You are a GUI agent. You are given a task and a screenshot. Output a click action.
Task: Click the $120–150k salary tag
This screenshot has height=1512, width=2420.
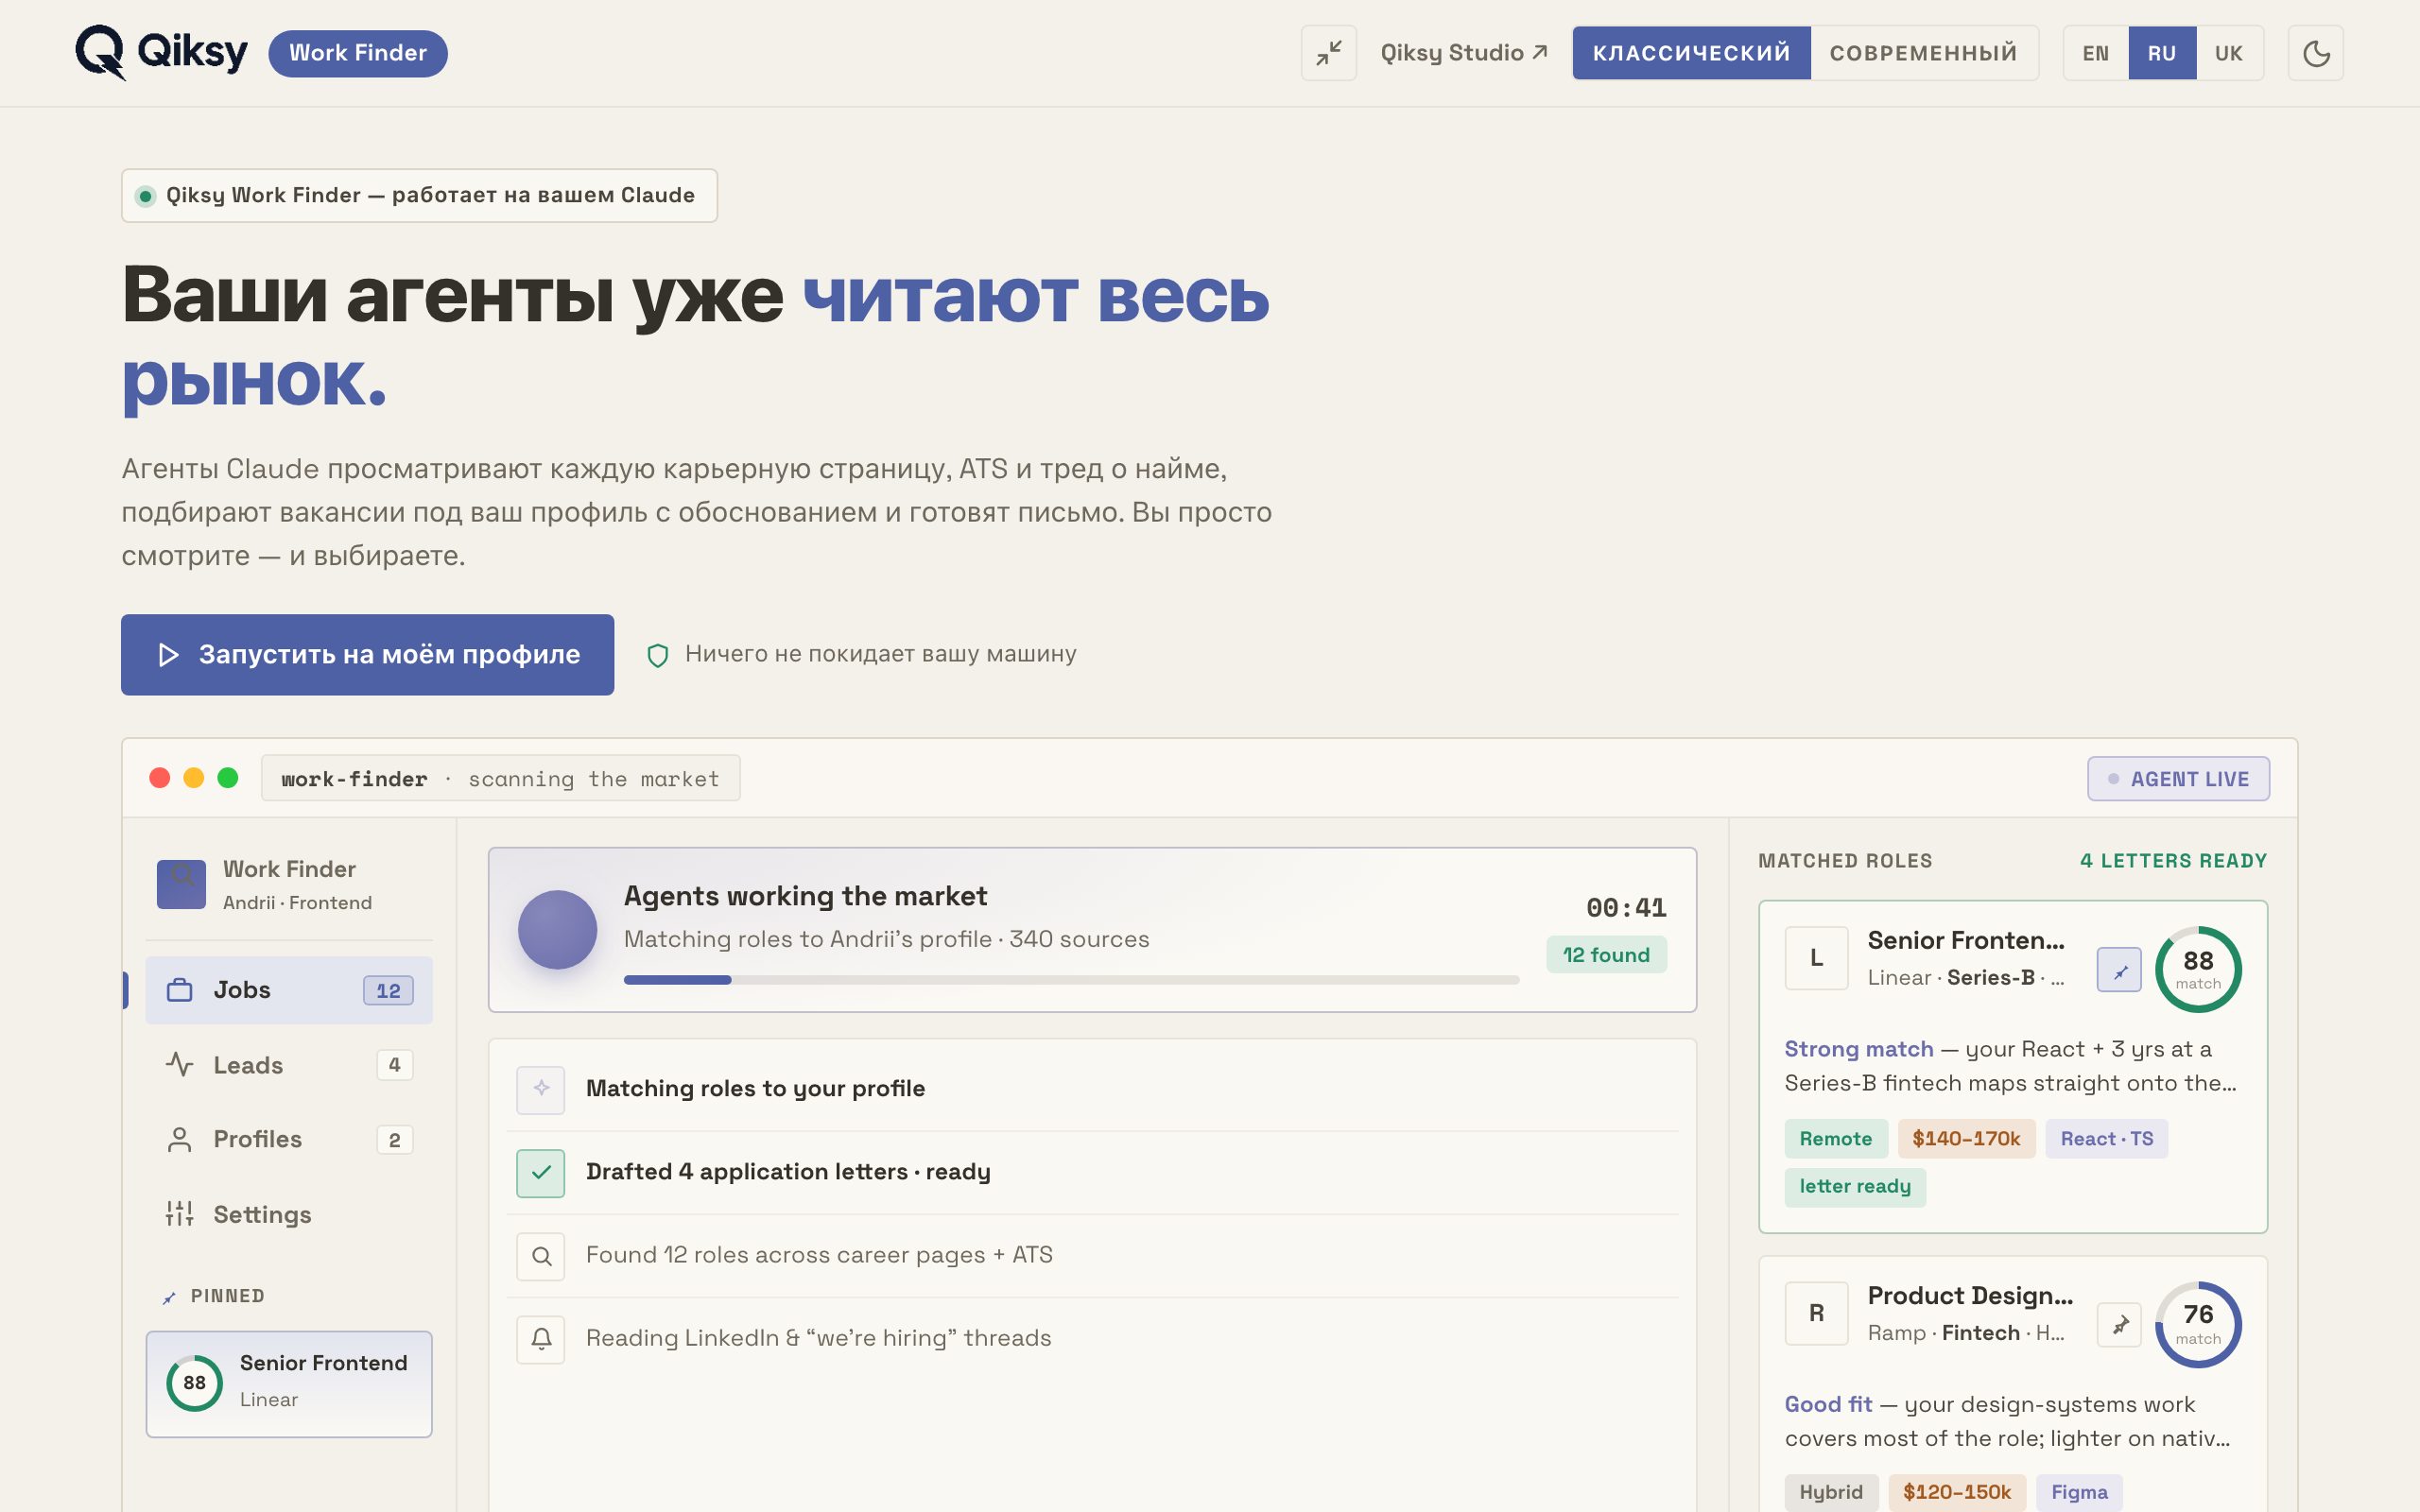coord(1957,1492)
